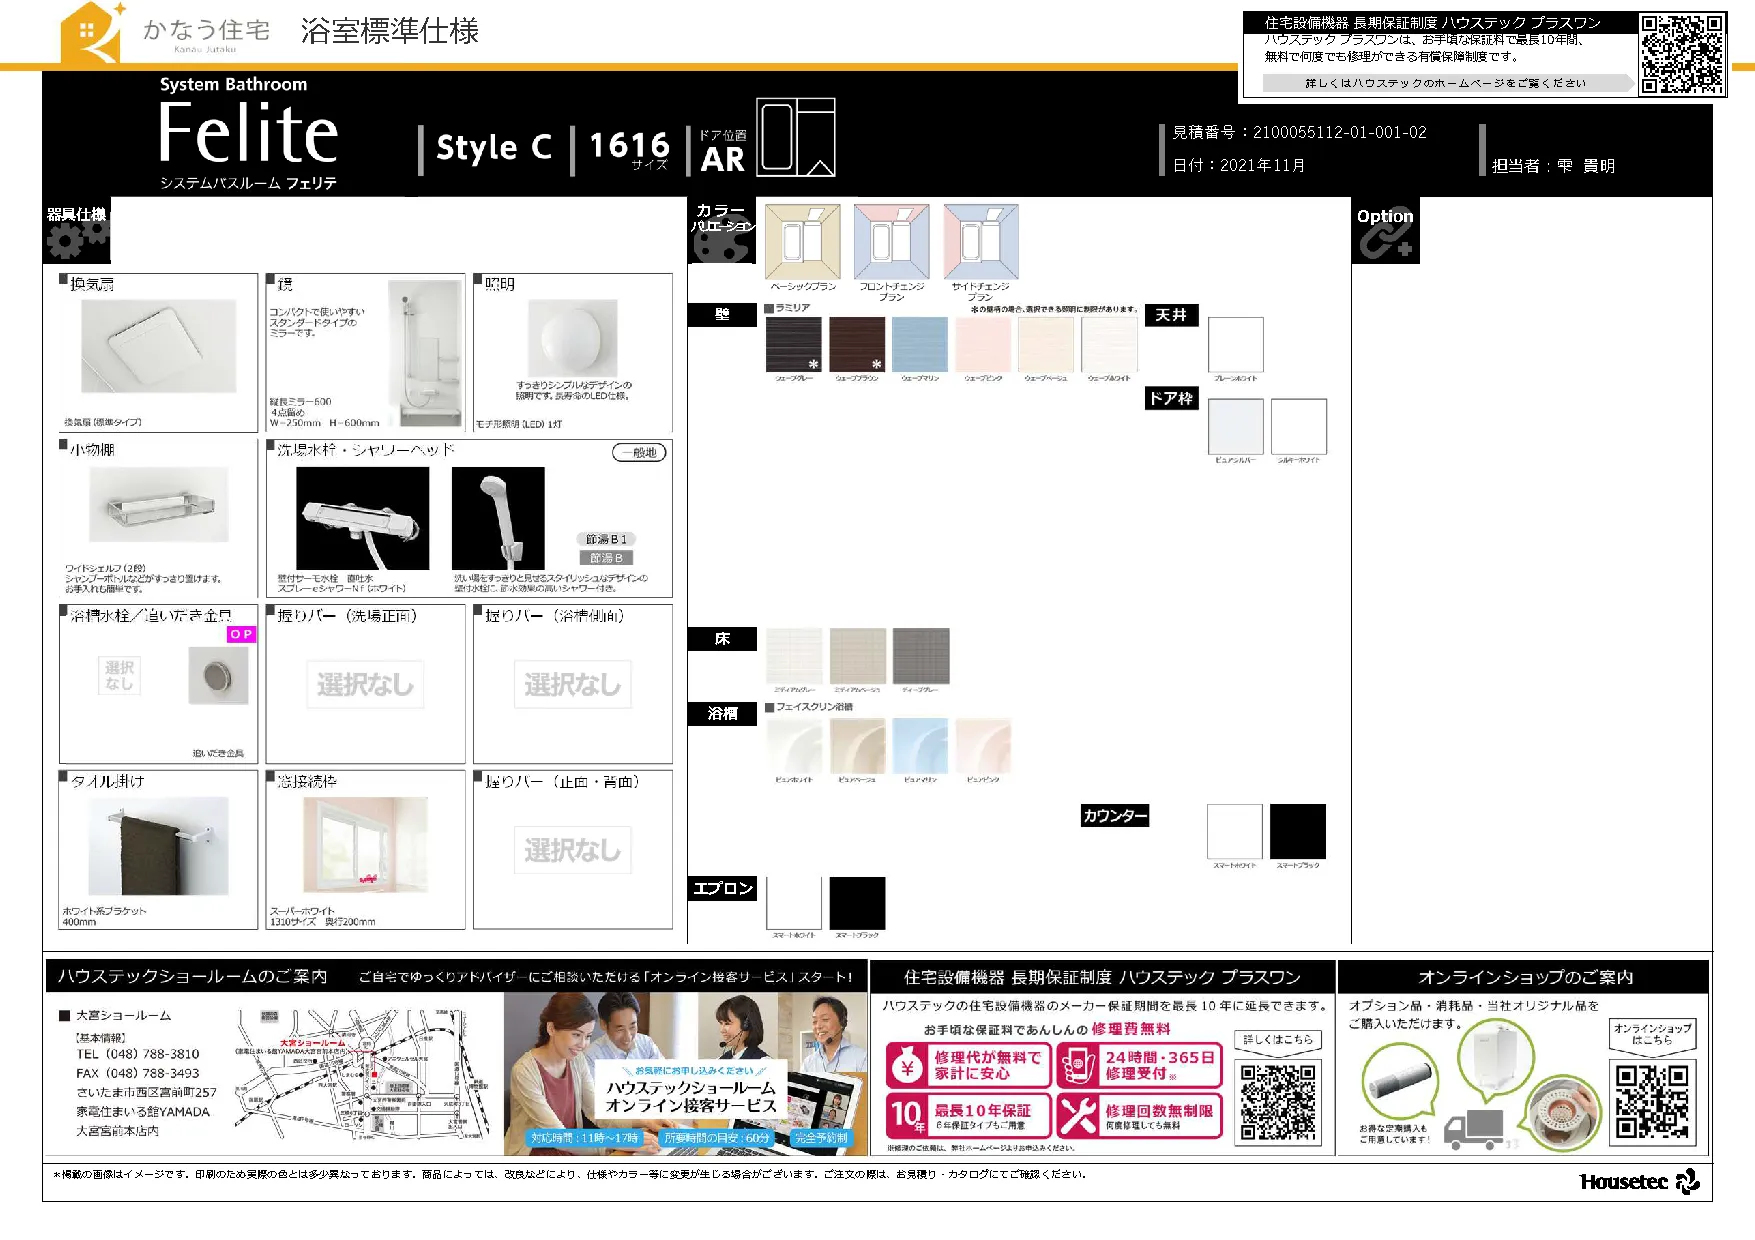Pick the ウェーブピンク wall swatch
This screenshot has height=1240, width=1755.
pos(983,345)
